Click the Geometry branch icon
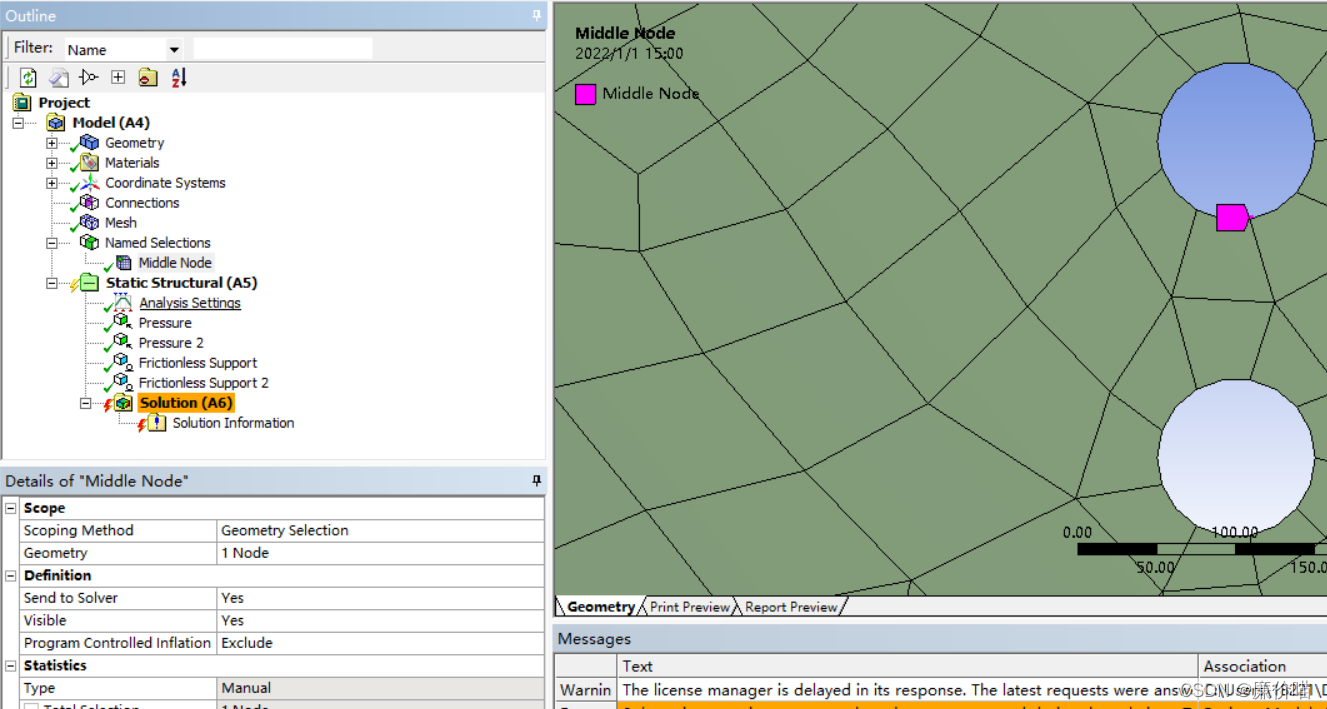The width and height of the screenshot is (1327, 709). coord(90,143)
